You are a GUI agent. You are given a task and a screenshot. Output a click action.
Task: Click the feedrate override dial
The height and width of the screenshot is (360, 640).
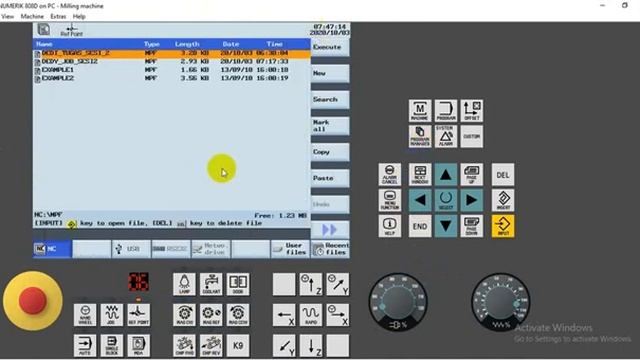[500, 302]
